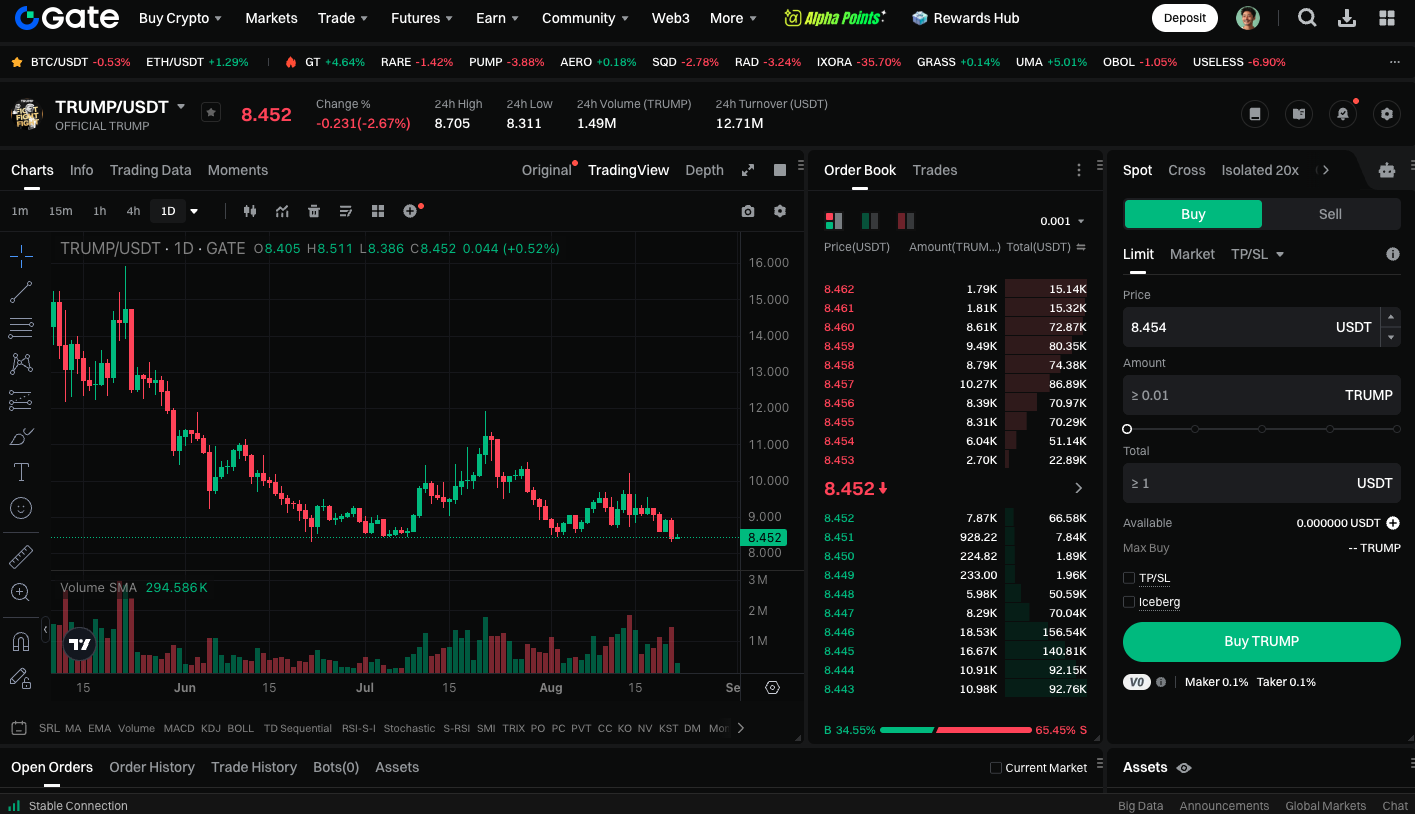
Task: Expand the Trade menu
Action: [x=343, y=18]
